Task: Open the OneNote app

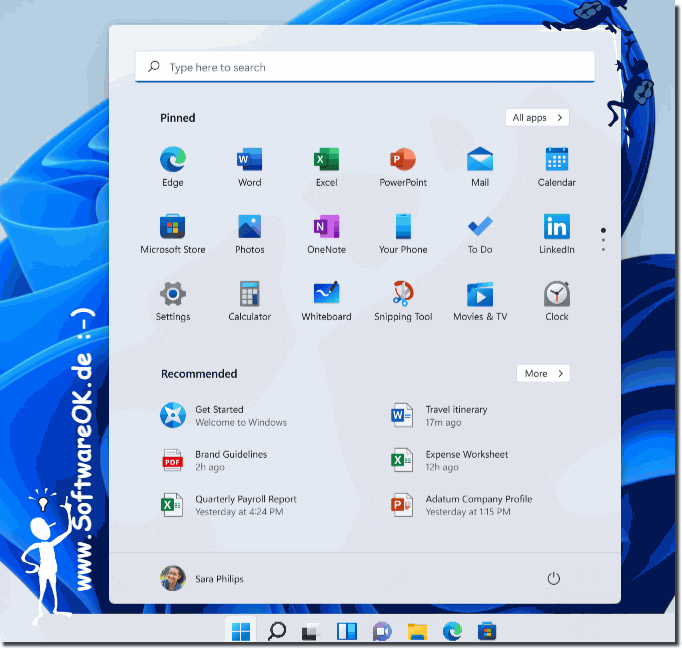Action: click(326, 234)
